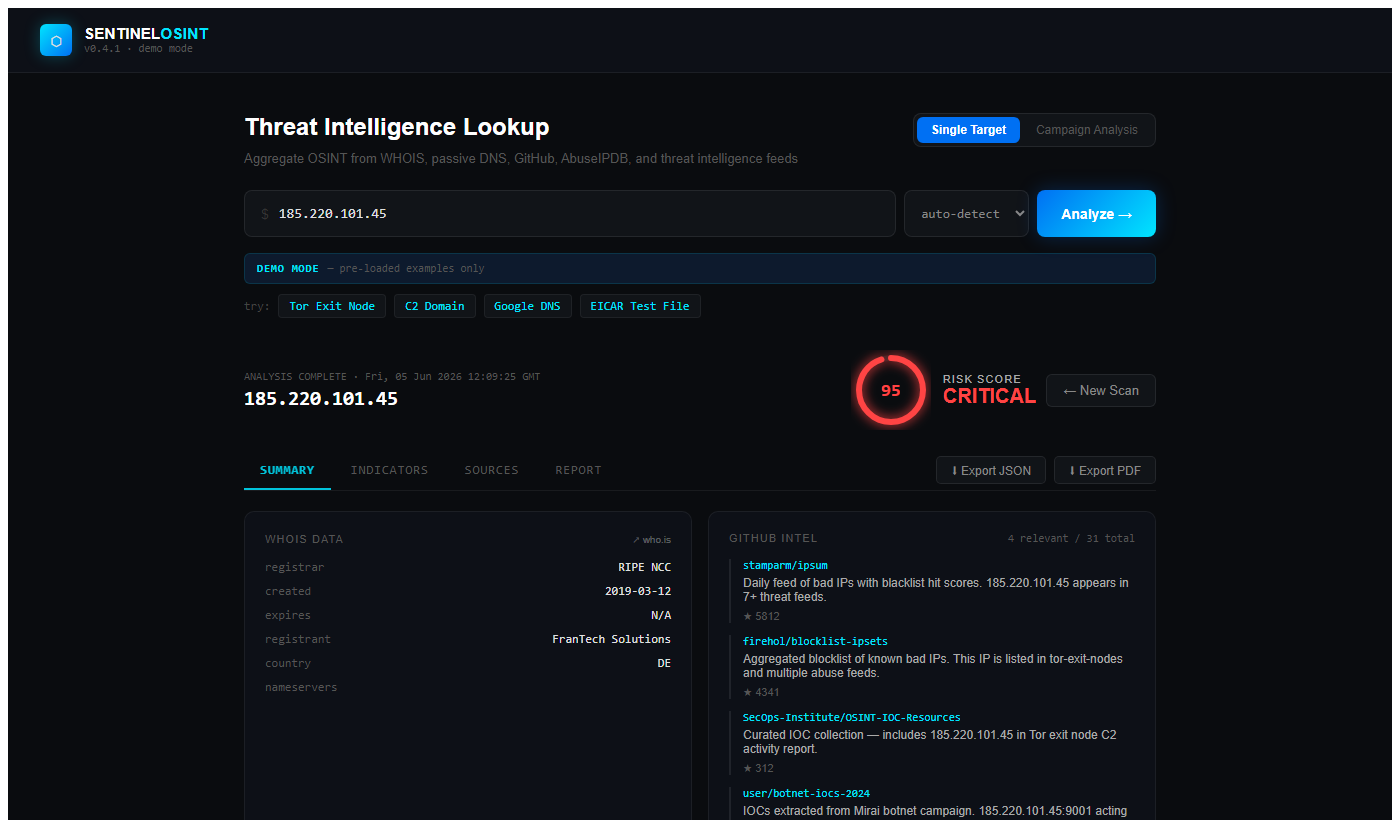Open the who.is external link
The width and height of the screenshot is (1400, 820).
click(652, 539)
